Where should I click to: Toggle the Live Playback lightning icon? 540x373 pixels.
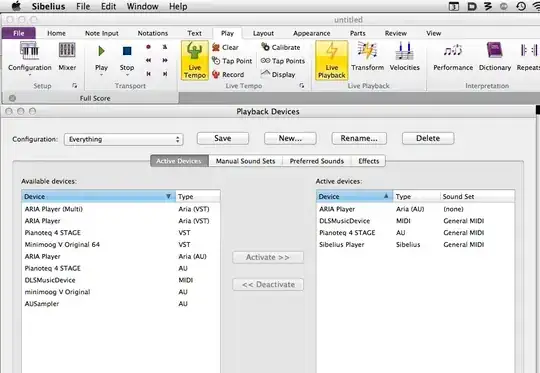point(332,51)
